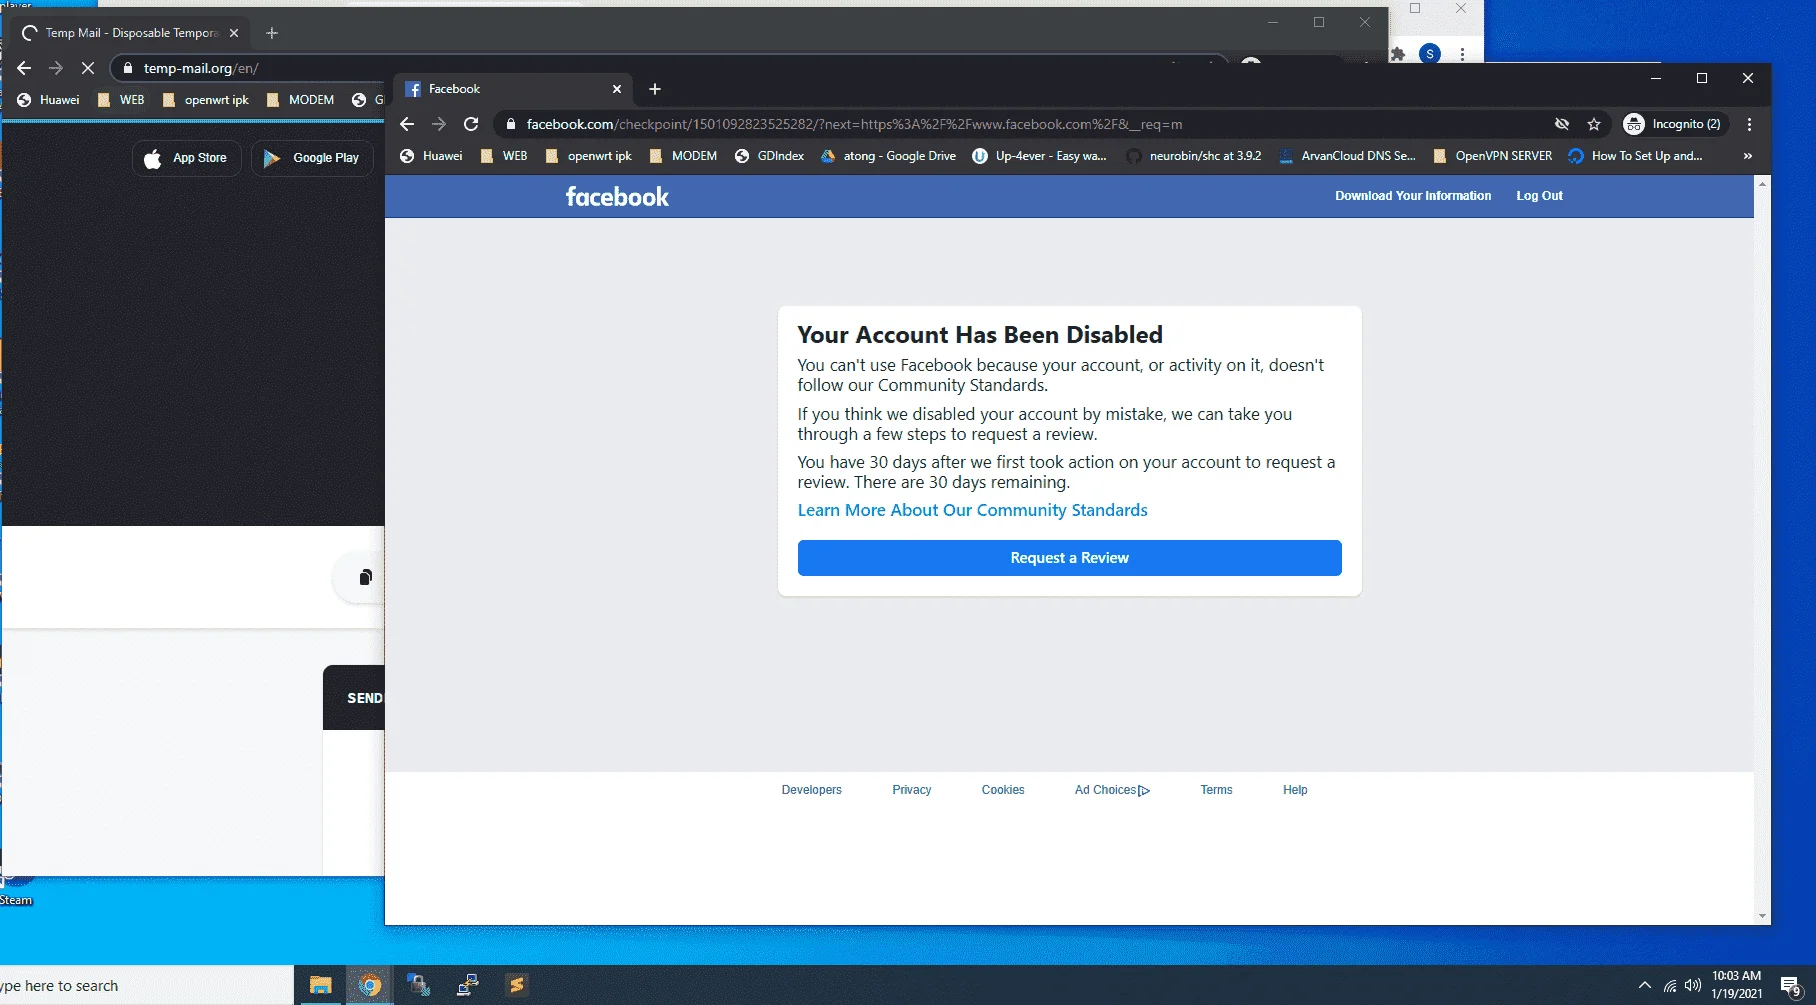Open a new tab beside the Facebook tab
1816x1005 pixels.
tap(655, 89)
